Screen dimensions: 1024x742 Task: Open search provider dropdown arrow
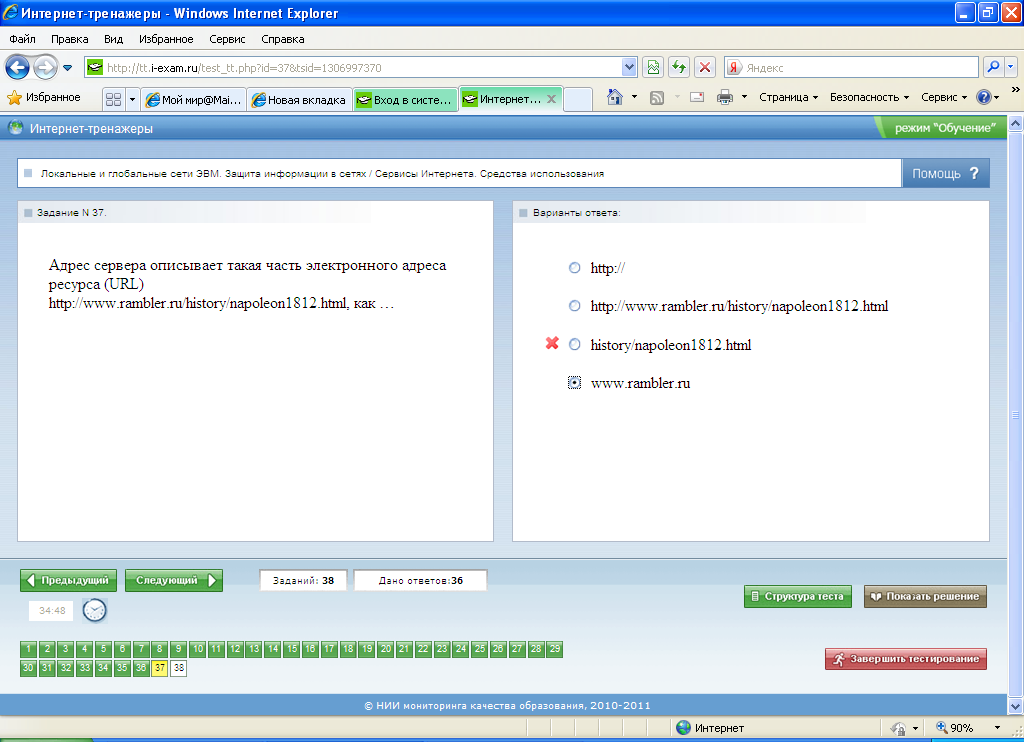[x=1011, y=67]
